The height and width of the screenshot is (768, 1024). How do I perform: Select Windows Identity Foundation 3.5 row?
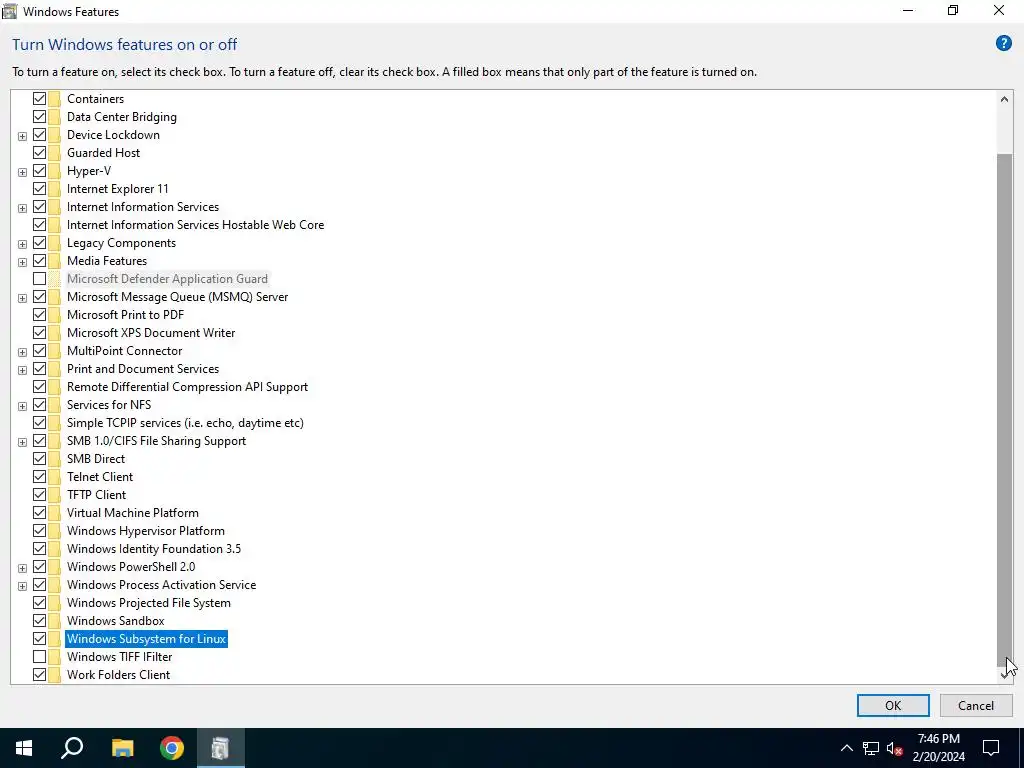pos(153,549)
